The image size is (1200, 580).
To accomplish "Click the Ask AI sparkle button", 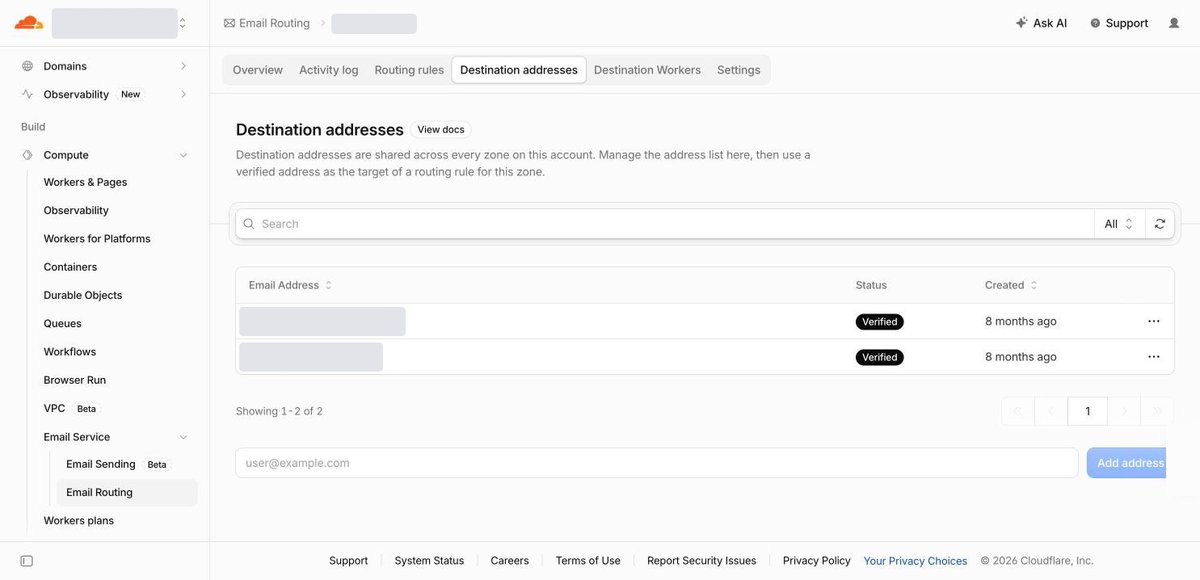I will pos(1041,23).
